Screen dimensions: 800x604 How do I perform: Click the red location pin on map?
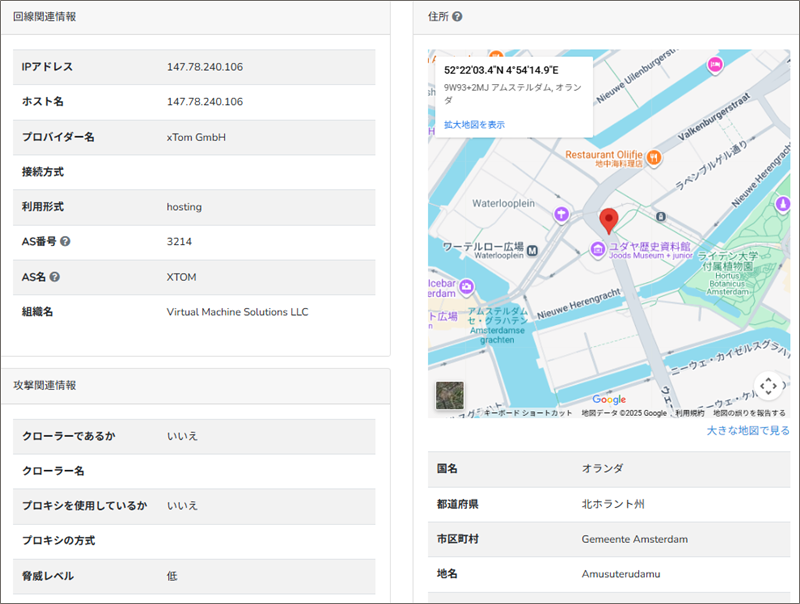(x=609, y=221)
